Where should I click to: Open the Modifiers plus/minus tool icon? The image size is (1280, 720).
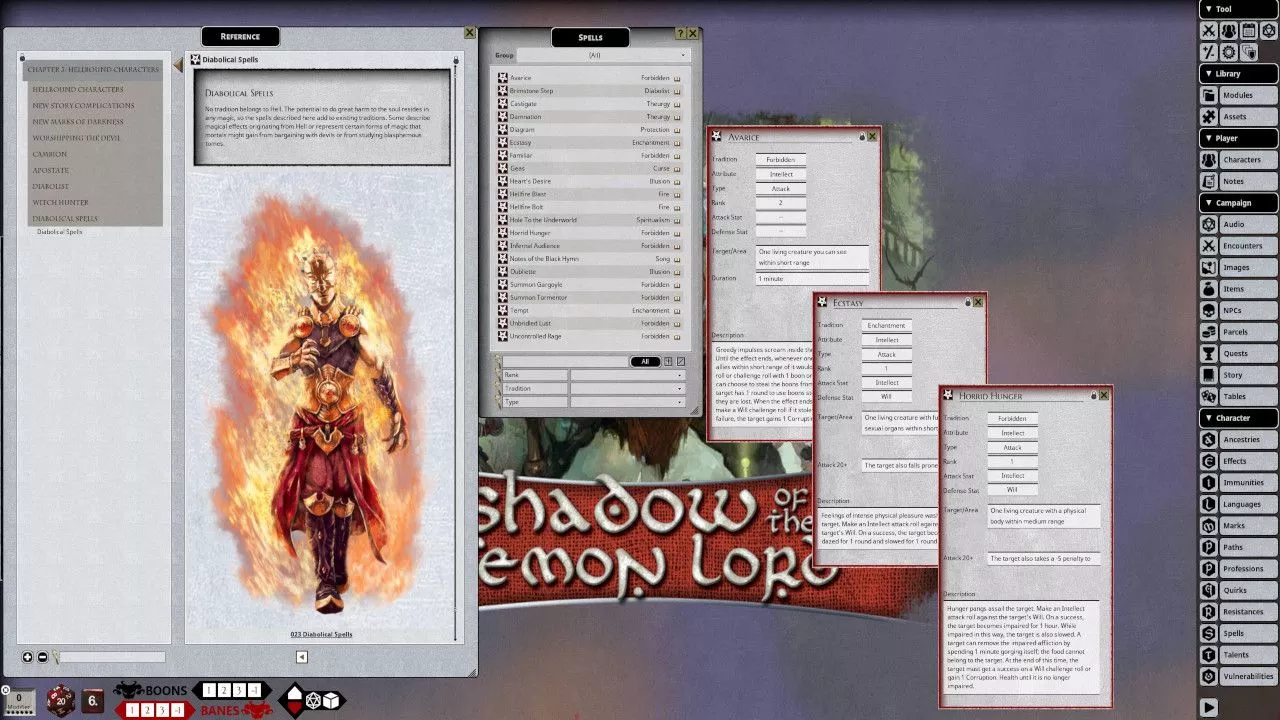1209,52
